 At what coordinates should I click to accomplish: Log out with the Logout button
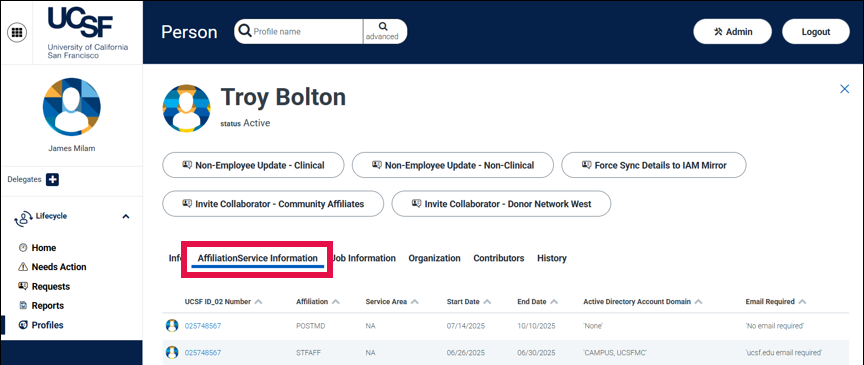click(x=816, y=32)
